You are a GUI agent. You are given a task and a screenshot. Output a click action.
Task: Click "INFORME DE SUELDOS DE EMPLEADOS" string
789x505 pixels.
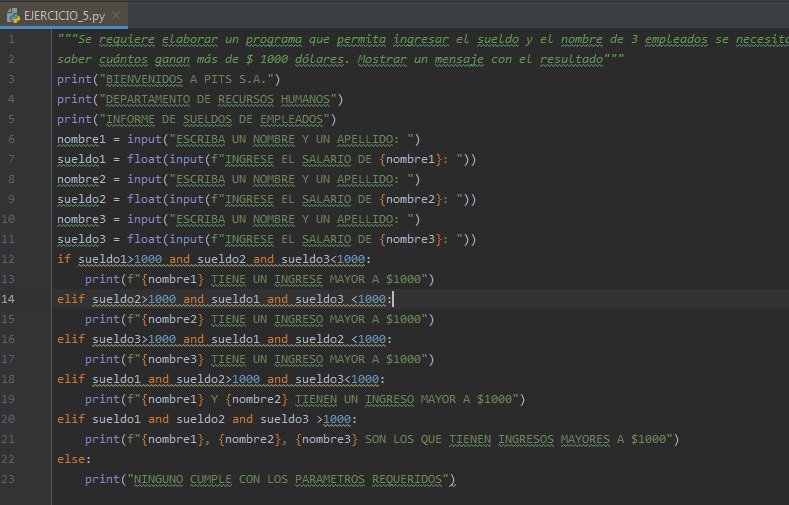[x=214, y=120]
